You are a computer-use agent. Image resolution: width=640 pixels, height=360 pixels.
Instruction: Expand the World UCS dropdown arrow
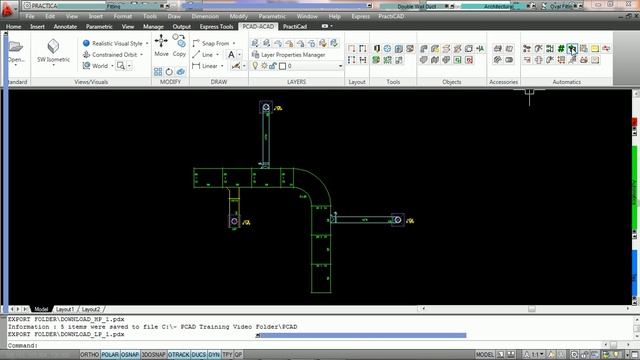point(112,66)
